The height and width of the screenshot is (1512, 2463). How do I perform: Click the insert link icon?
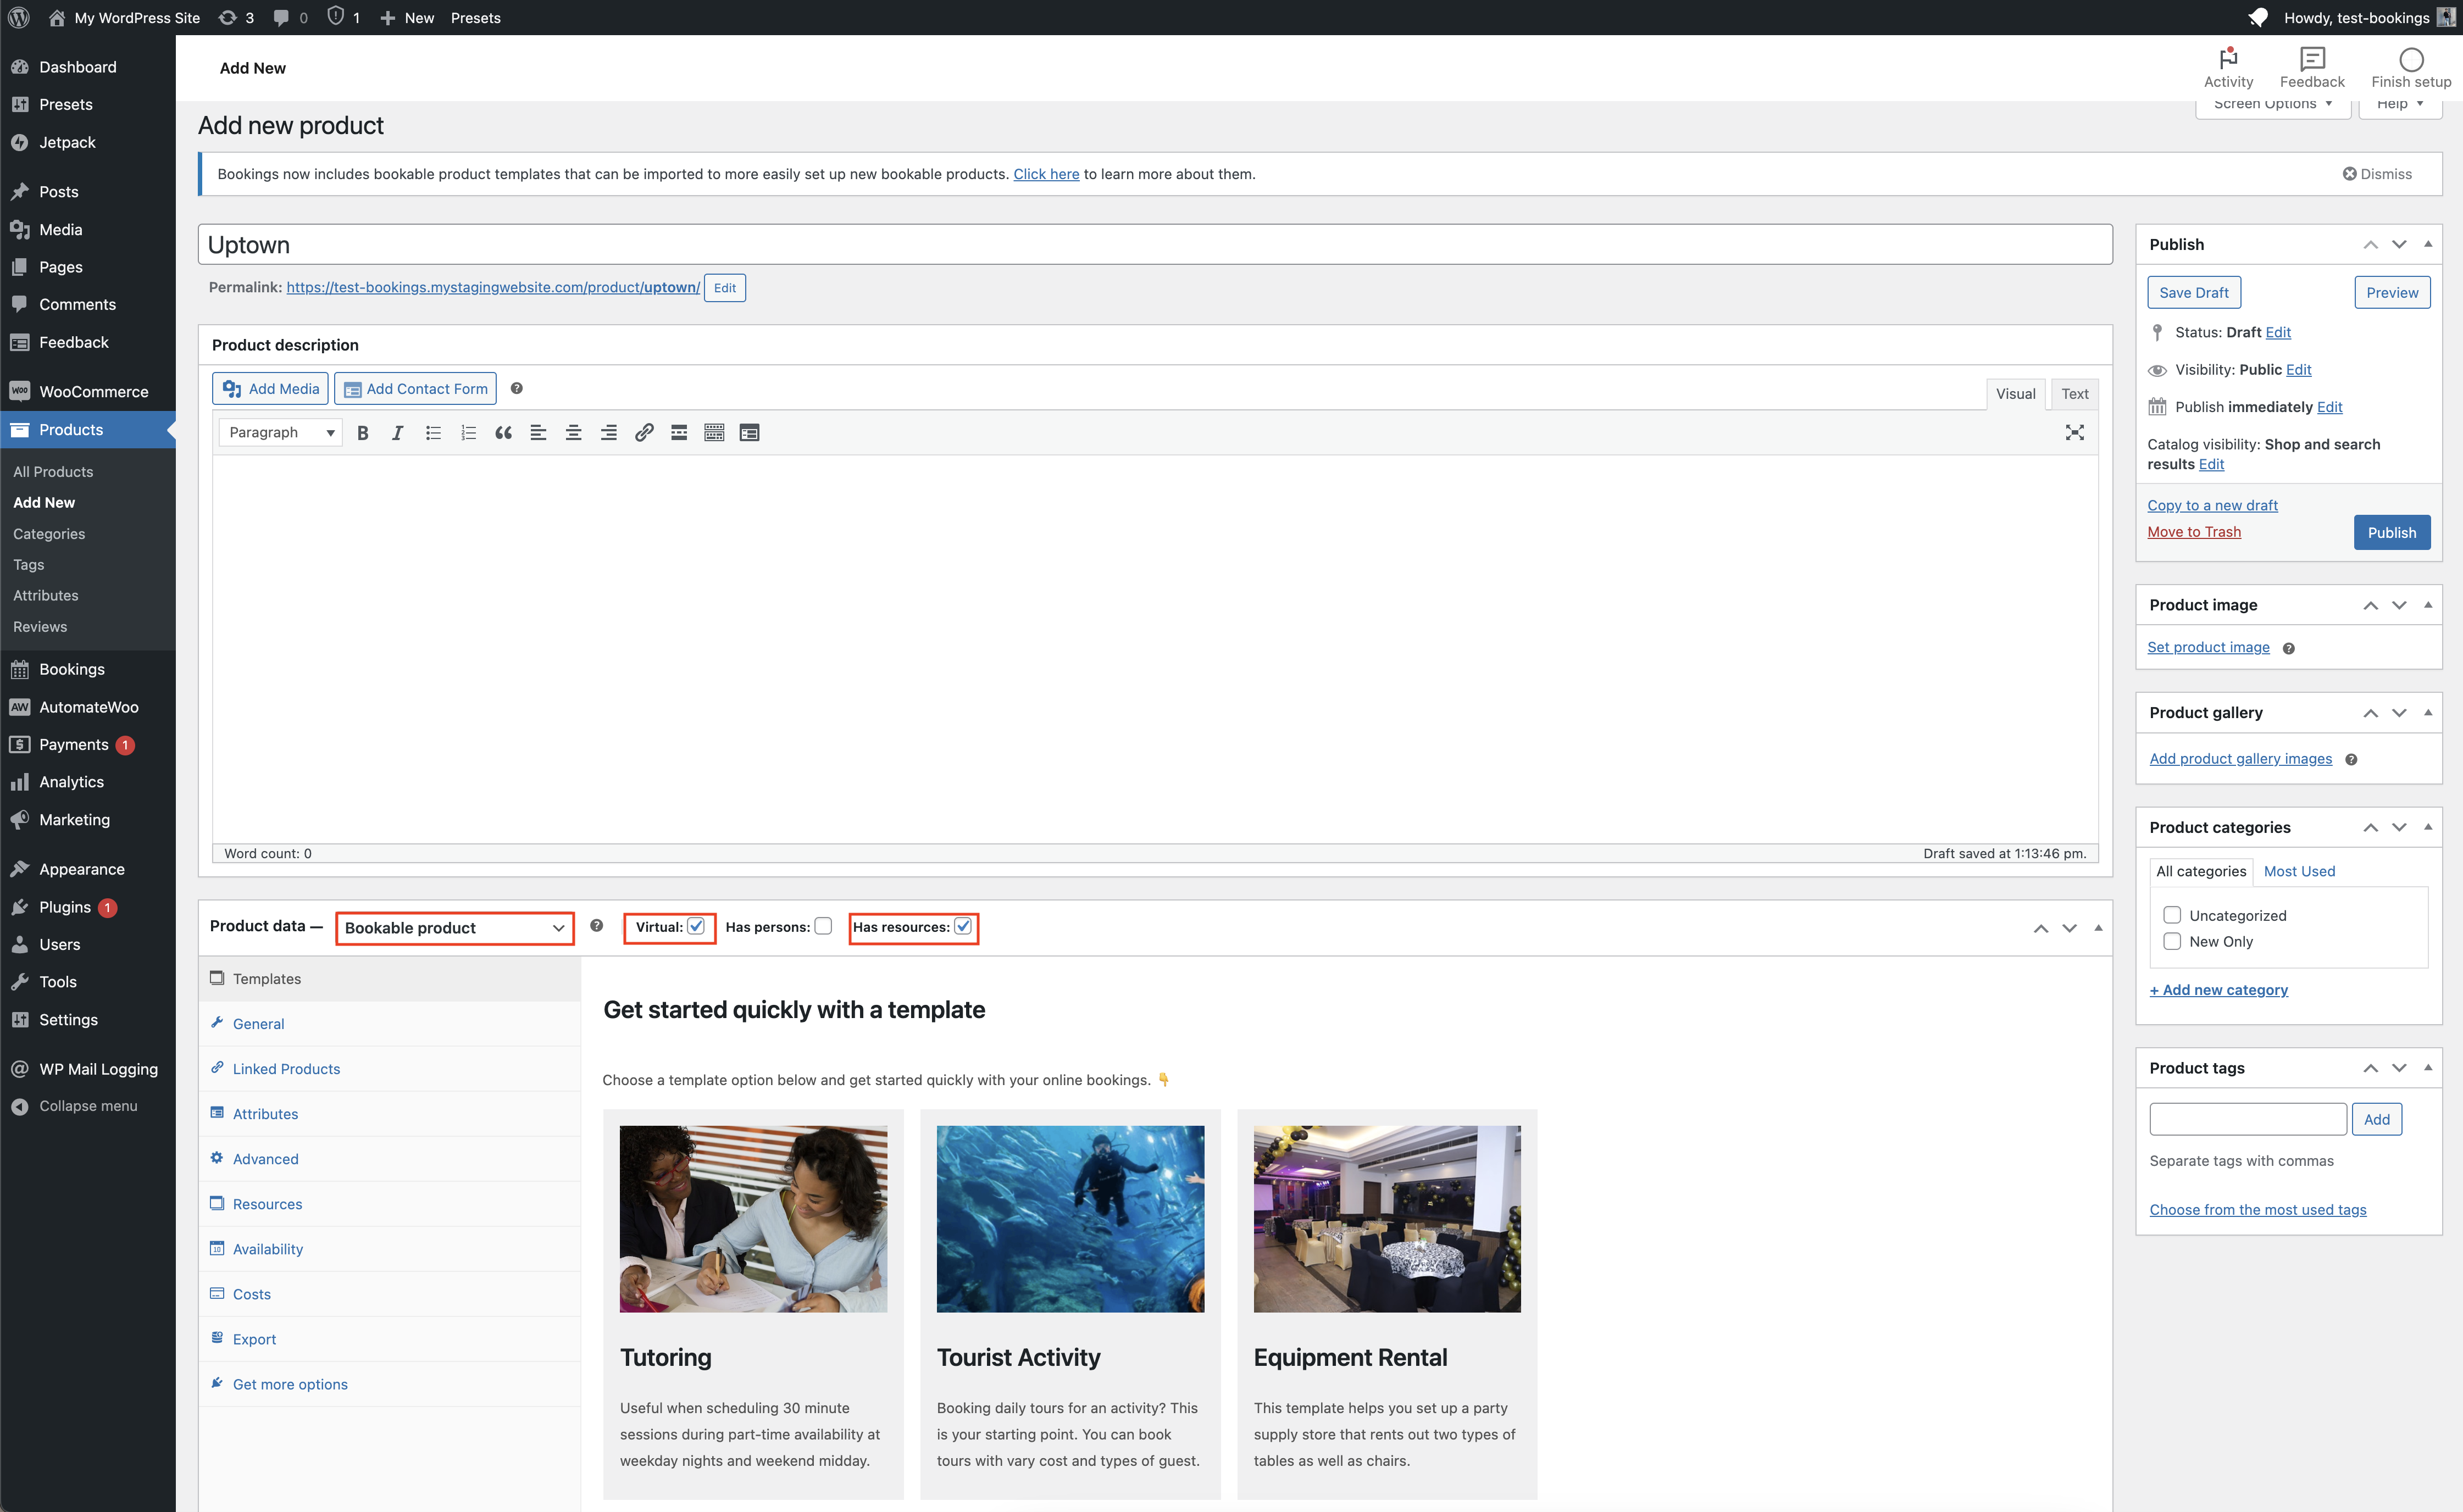(644, 433)
